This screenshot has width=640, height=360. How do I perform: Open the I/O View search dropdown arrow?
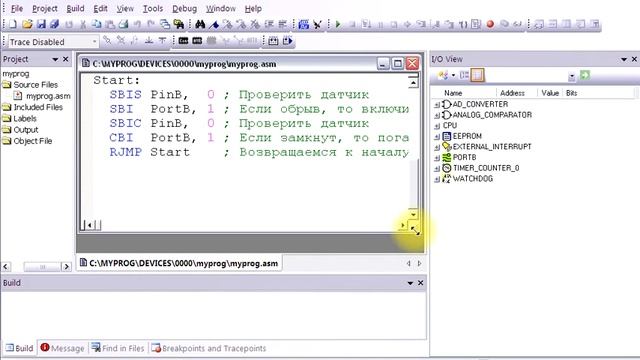(571, 76)
